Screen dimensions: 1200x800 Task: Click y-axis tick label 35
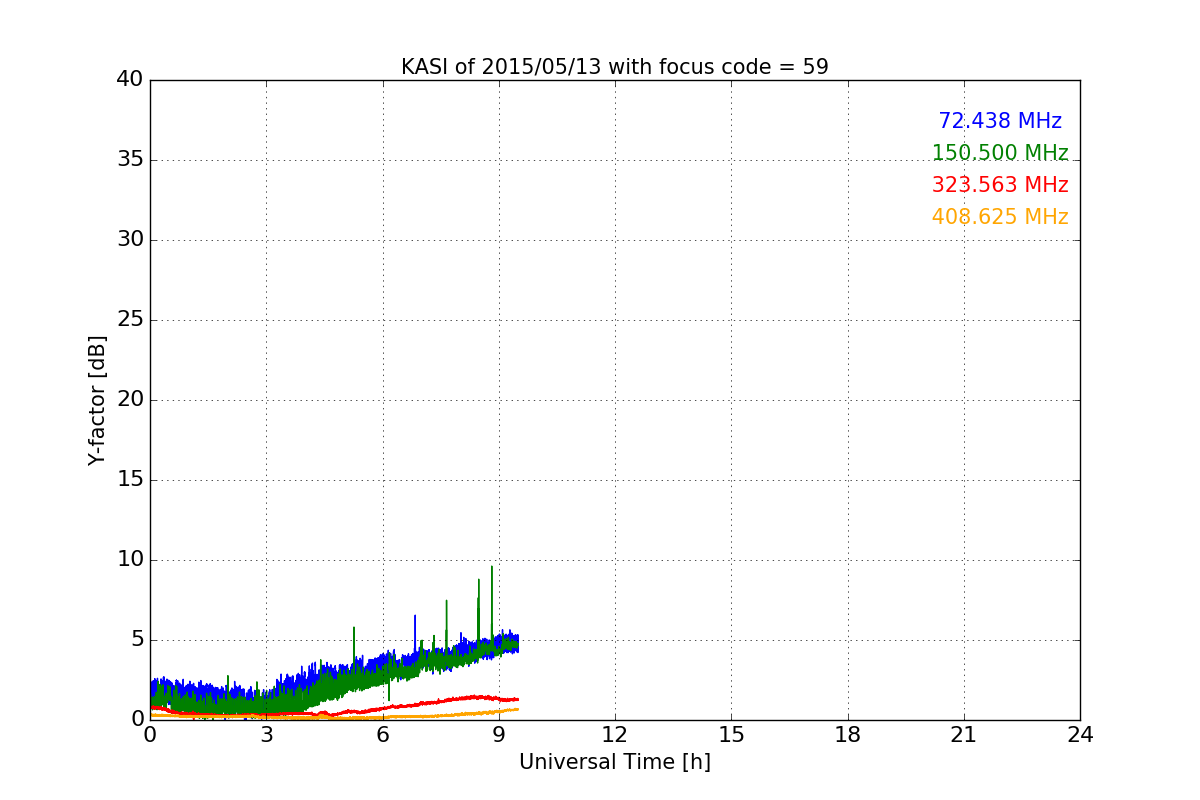pos(130,159)
